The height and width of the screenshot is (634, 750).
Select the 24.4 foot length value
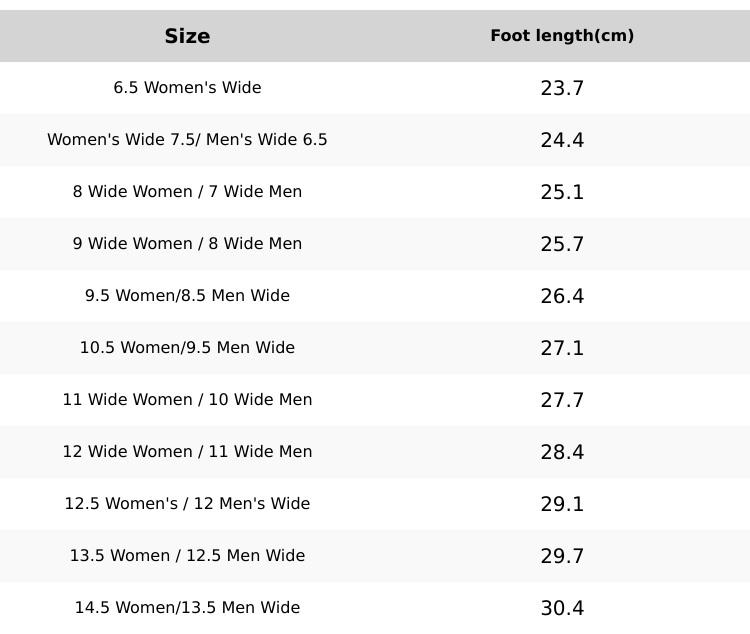tap(562, 140)
